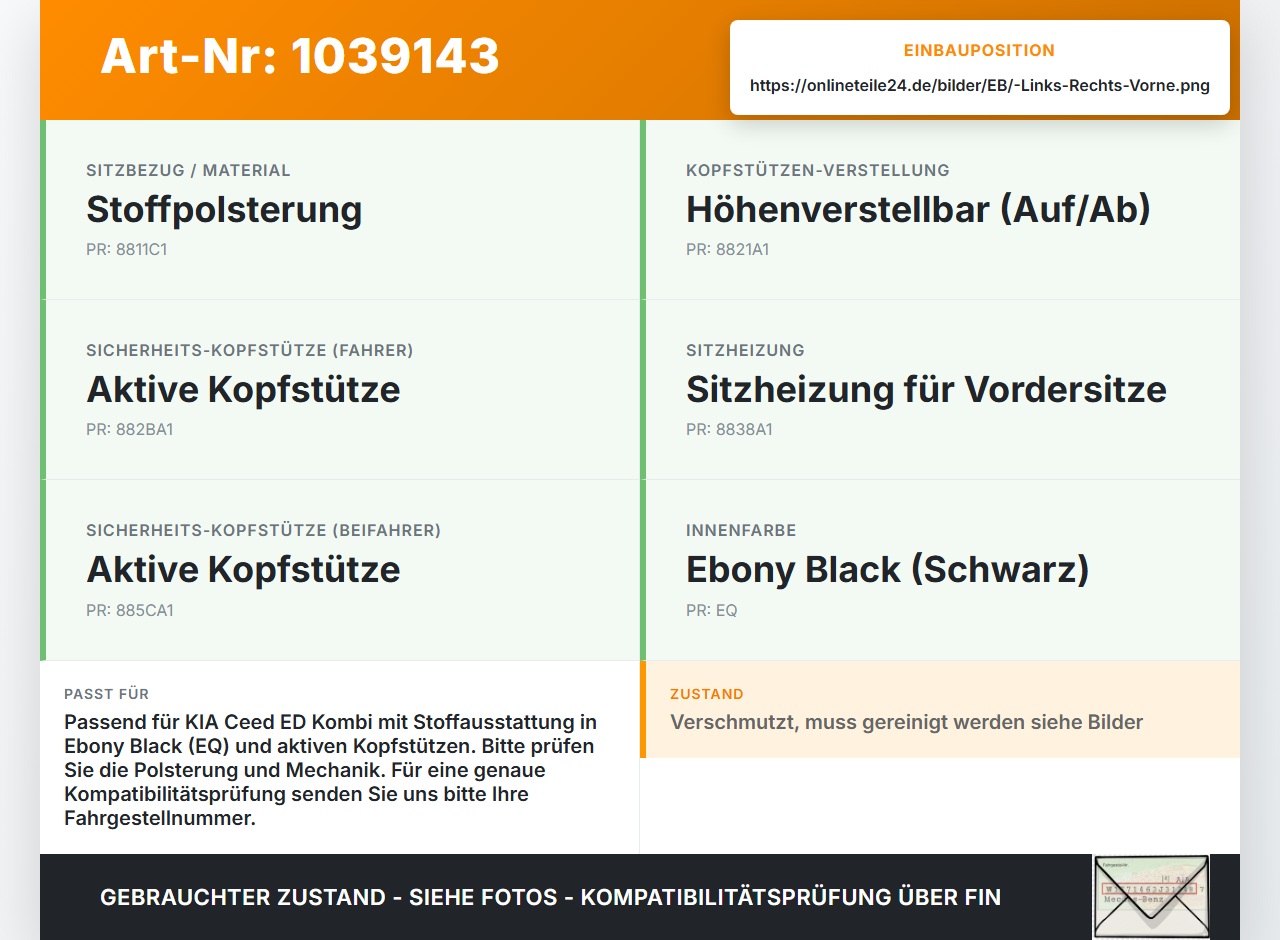The width and height of the screenshot is (1280, 940).
Task: Click PR: 882BA1 code
Action: [x=130, y=429]
